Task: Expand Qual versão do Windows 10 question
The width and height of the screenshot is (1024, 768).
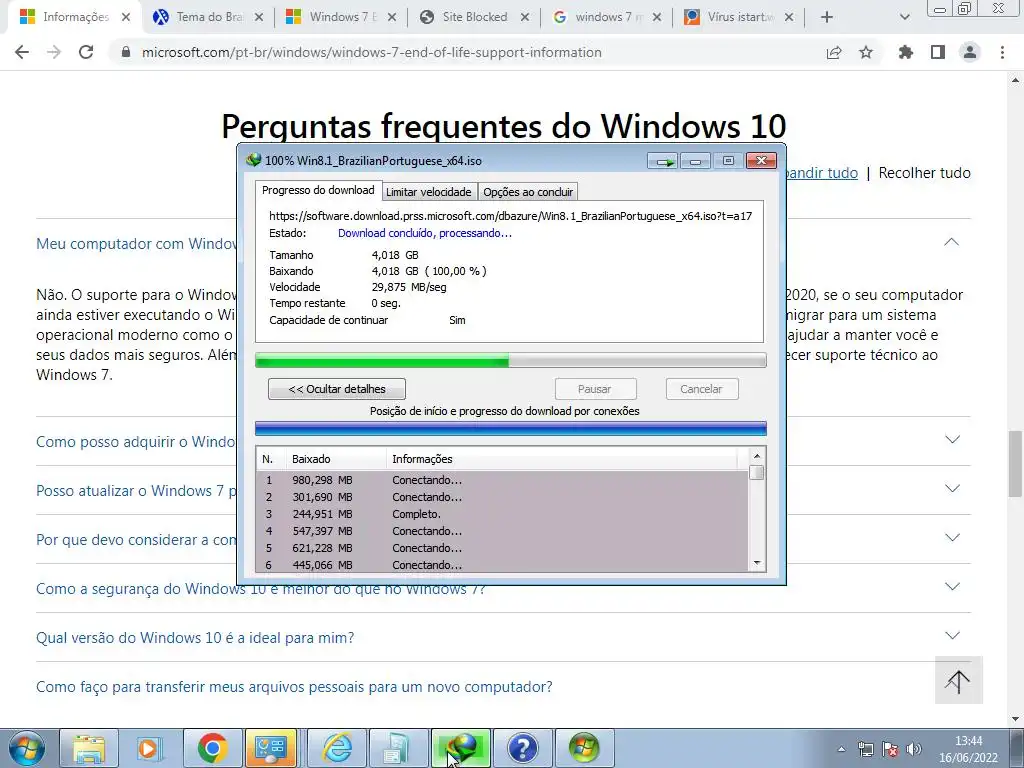Action: point(952,635)
